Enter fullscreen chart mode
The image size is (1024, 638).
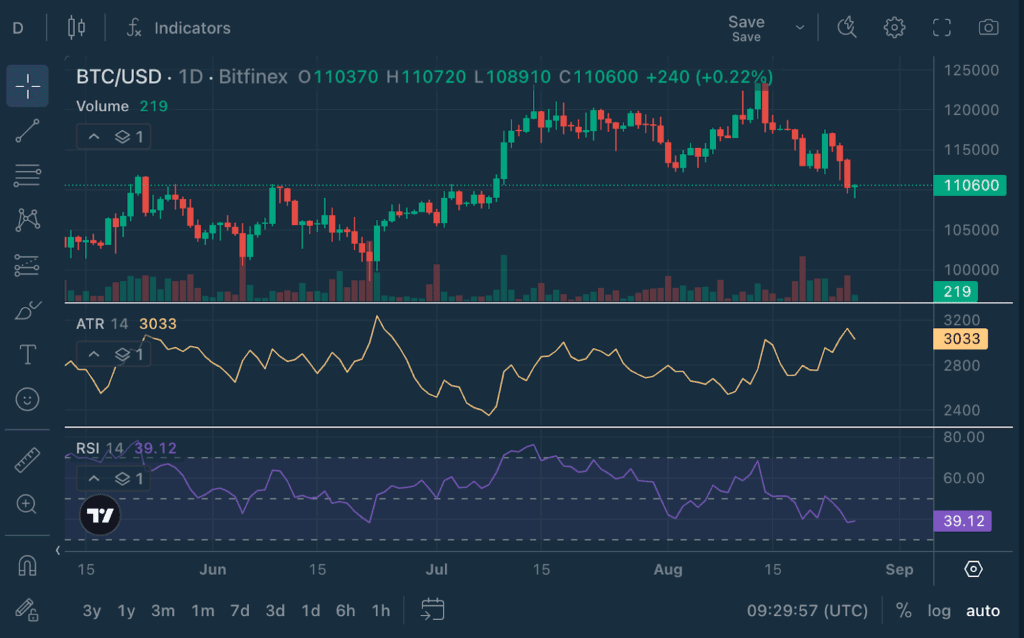pyautogui.click(x=941, y=27)
